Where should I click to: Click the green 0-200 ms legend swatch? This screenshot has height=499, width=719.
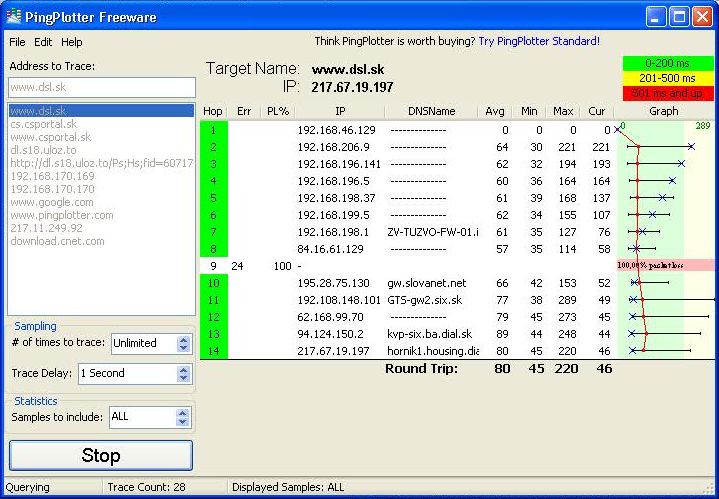[x=667, y=64]
